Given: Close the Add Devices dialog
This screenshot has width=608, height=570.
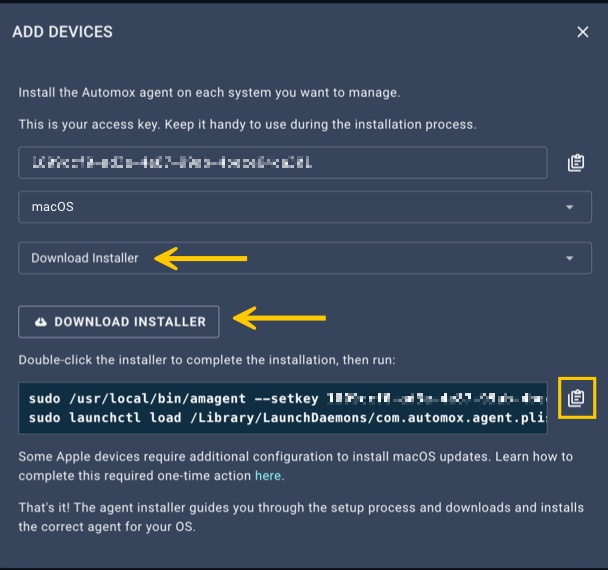Looking at the screenshot, I should pos(582,32).
